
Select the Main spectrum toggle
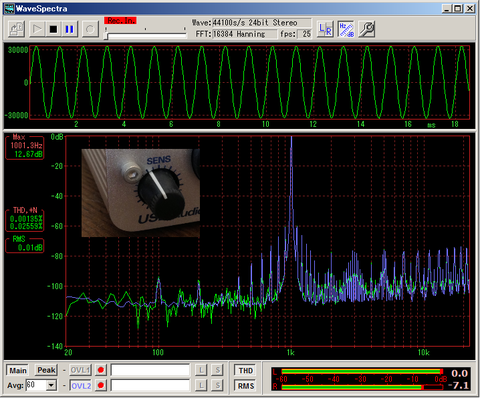pyautogui.click(x=18, y=370)
